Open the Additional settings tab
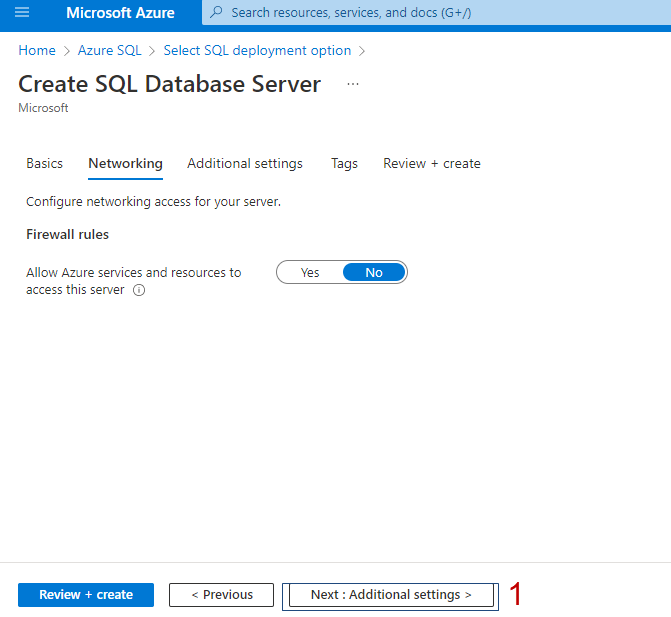Image resolution: width=671 pixels, height=617 pixels. click(245, 163)
